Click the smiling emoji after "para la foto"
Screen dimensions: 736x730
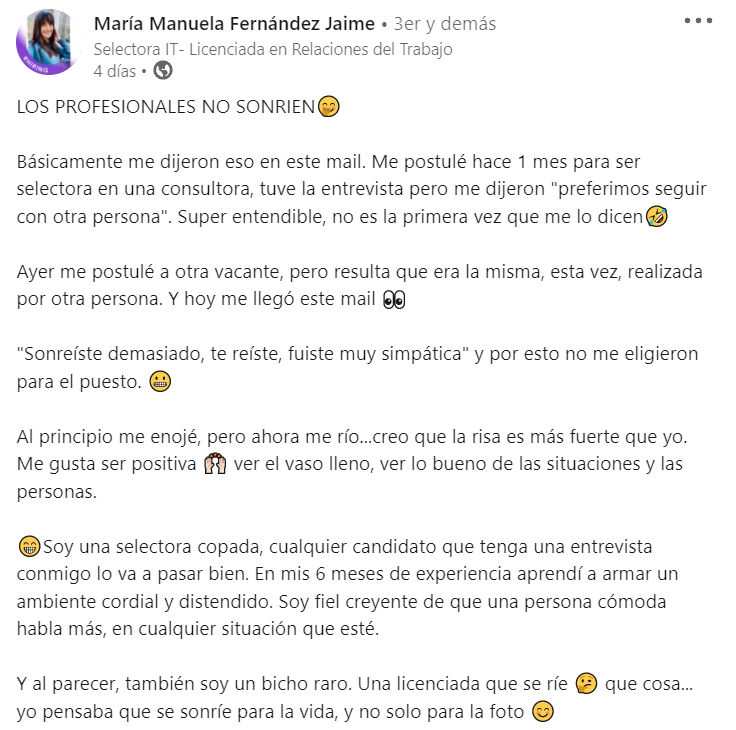542,713
